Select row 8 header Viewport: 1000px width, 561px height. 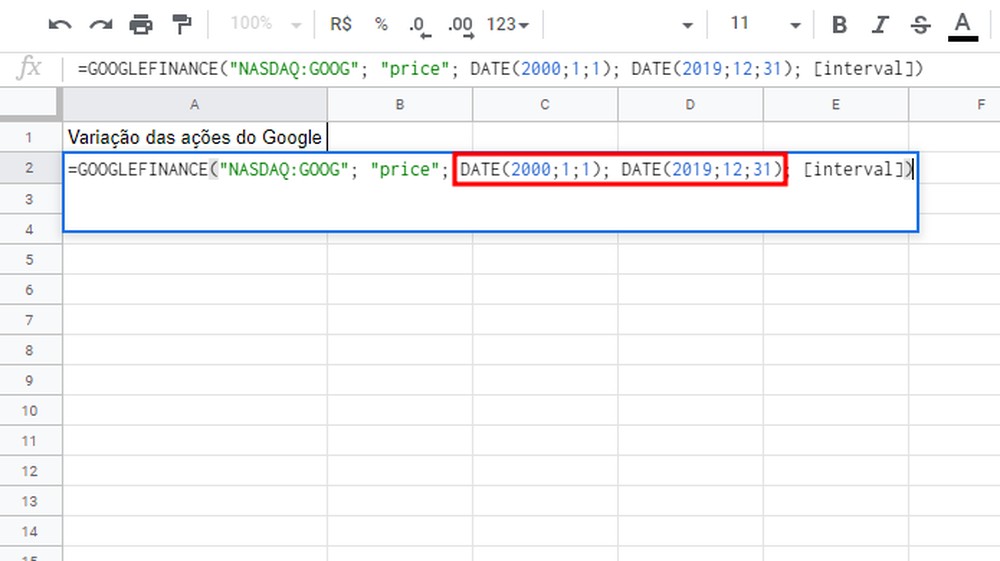click(x=30, y=350)
